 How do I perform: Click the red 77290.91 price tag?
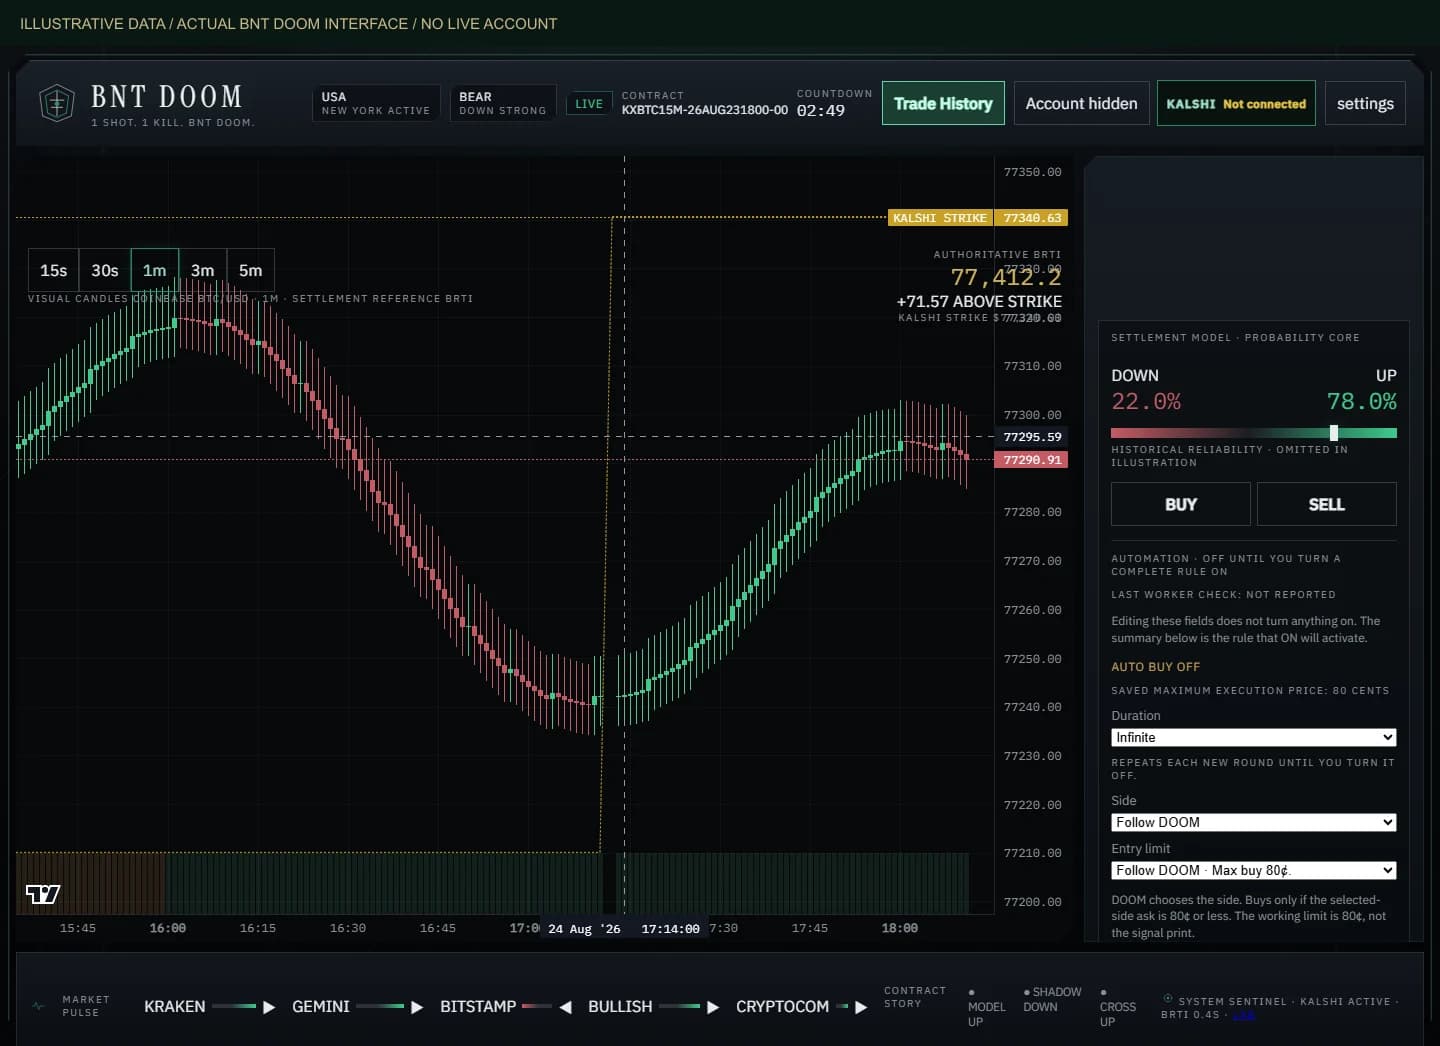point(1032,460)
